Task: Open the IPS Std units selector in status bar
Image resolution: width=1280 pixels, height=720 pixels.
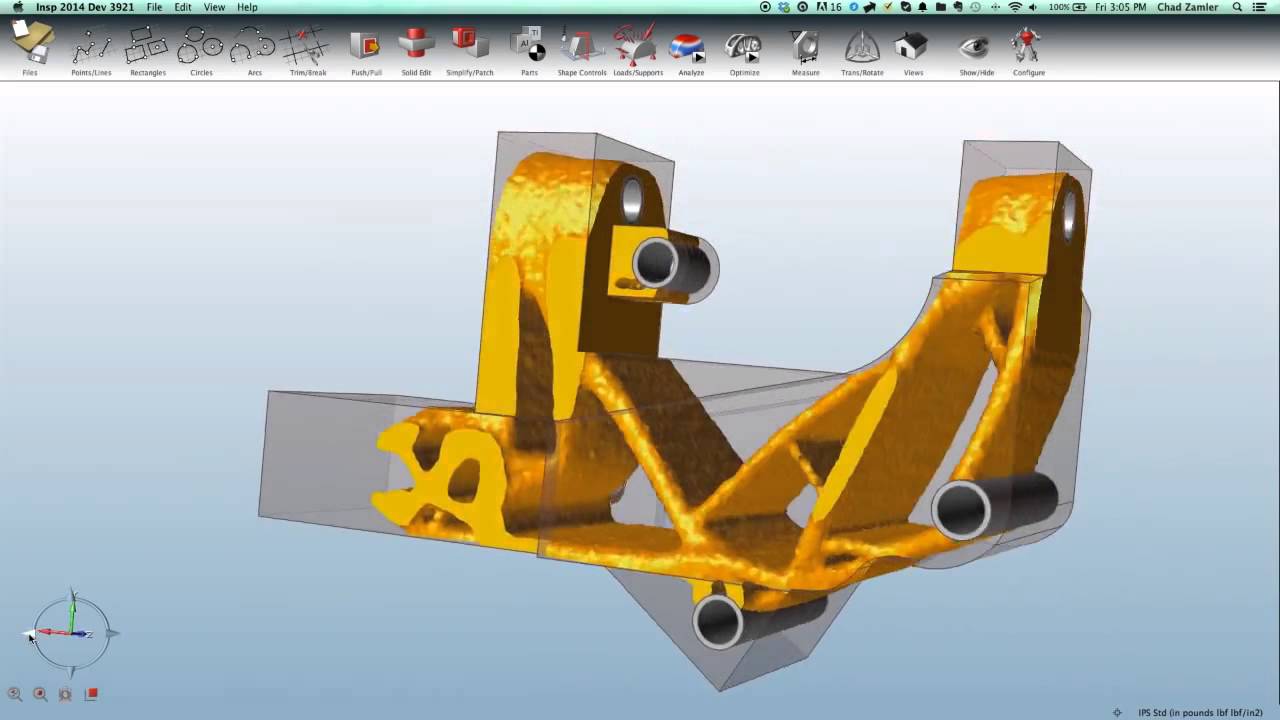Action: 1200,713
